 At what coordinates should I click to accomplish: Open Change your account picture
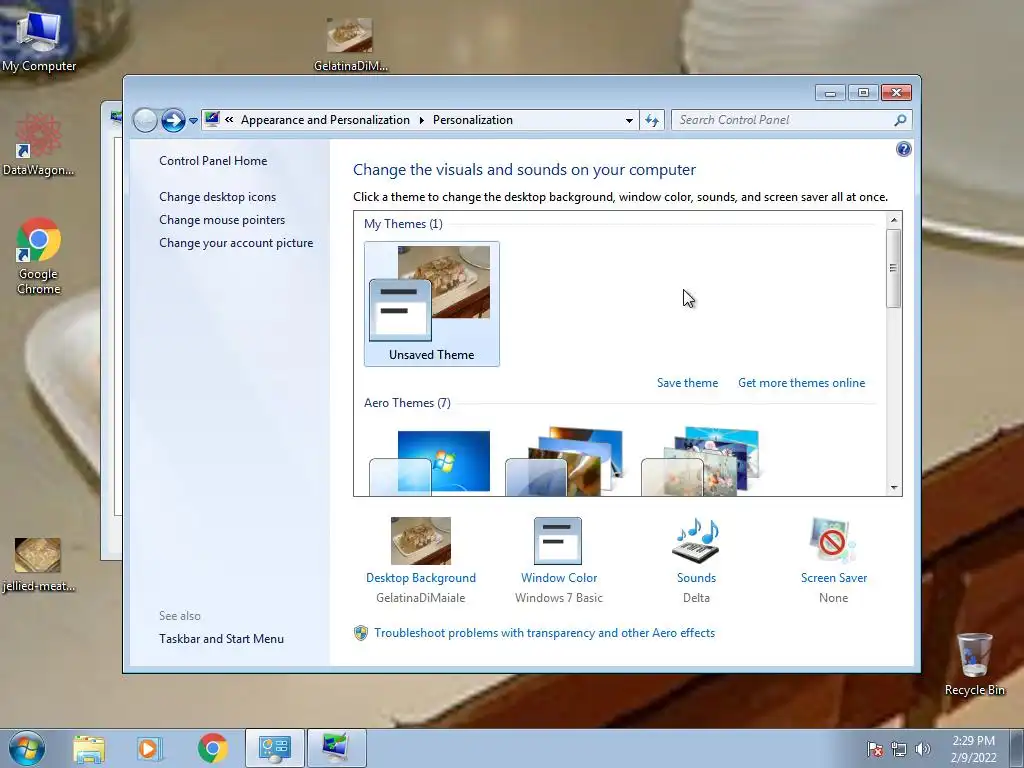[x=236, y=243]
